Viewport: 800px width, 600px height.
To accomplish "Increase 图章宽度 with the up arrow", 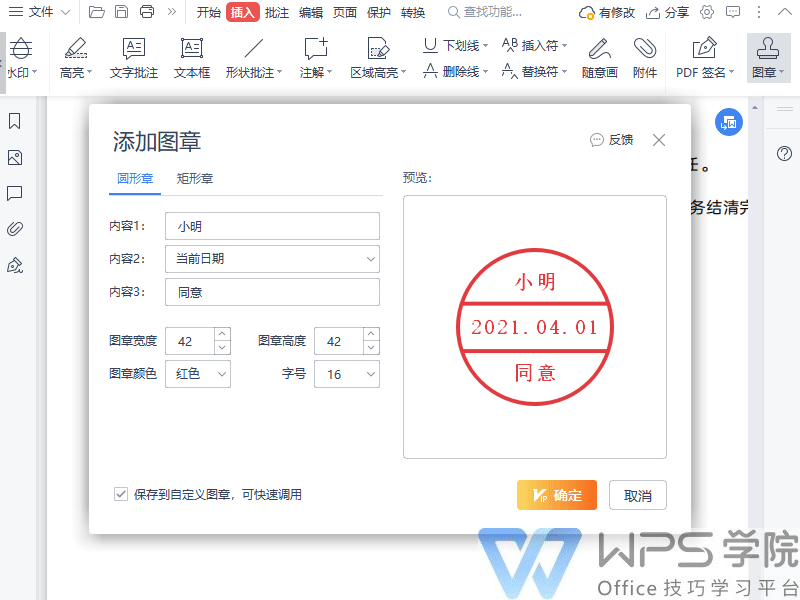I will coord(222,335).
